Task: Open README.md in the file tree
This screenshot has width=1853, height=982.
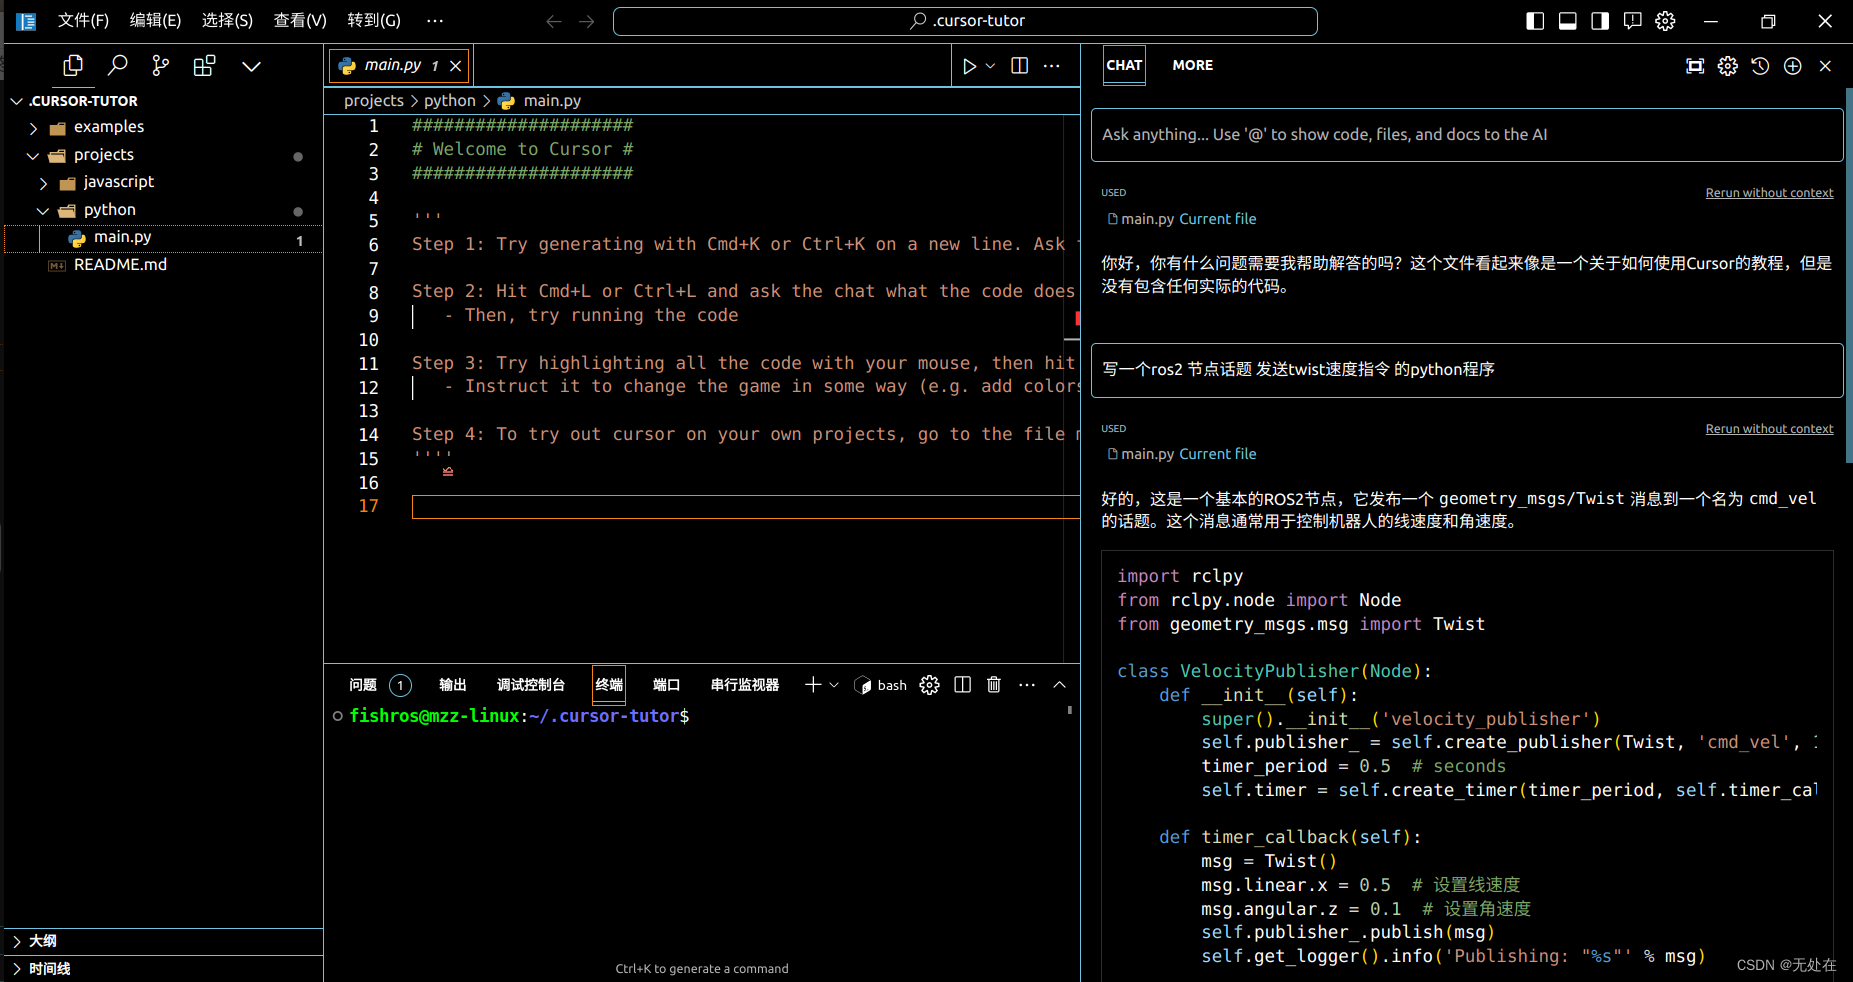Action: tap(164, 265)
